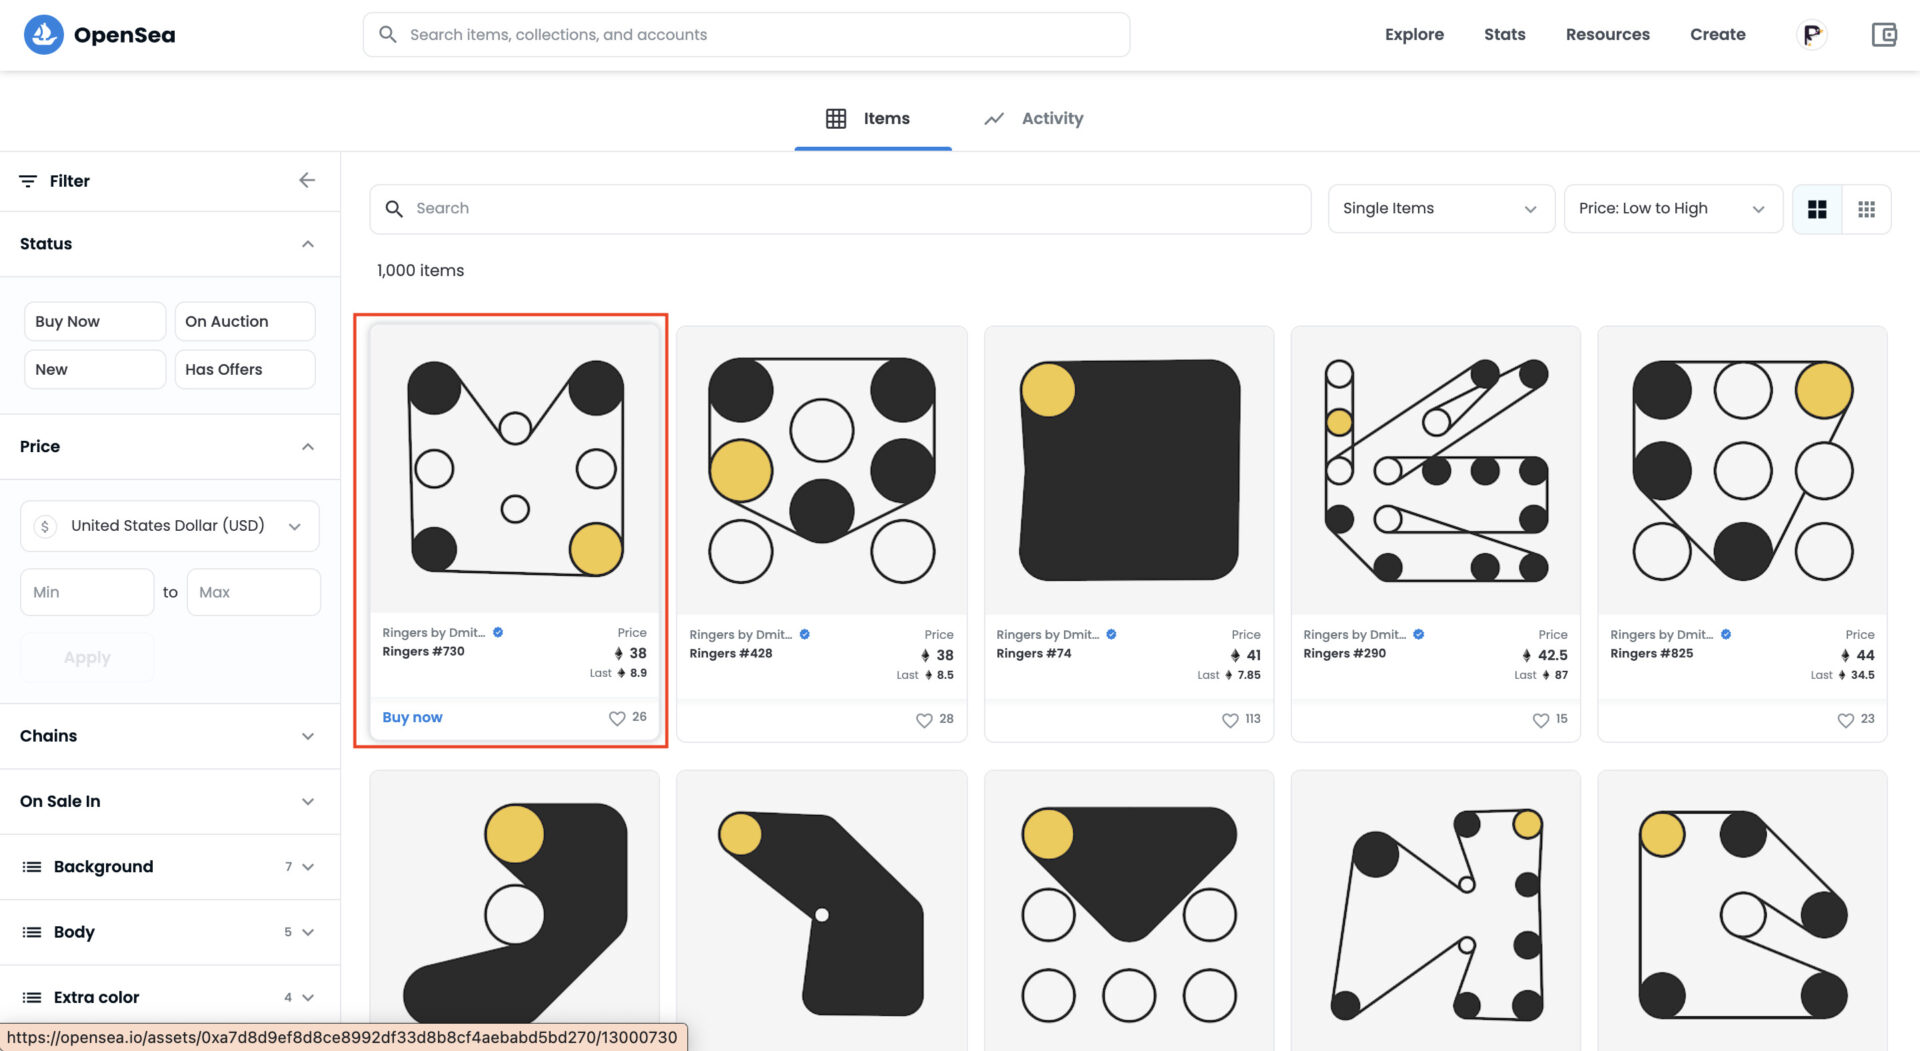Click heart icon on Ringers #428
1920x1051 pixels.
(x=924, y=720)
